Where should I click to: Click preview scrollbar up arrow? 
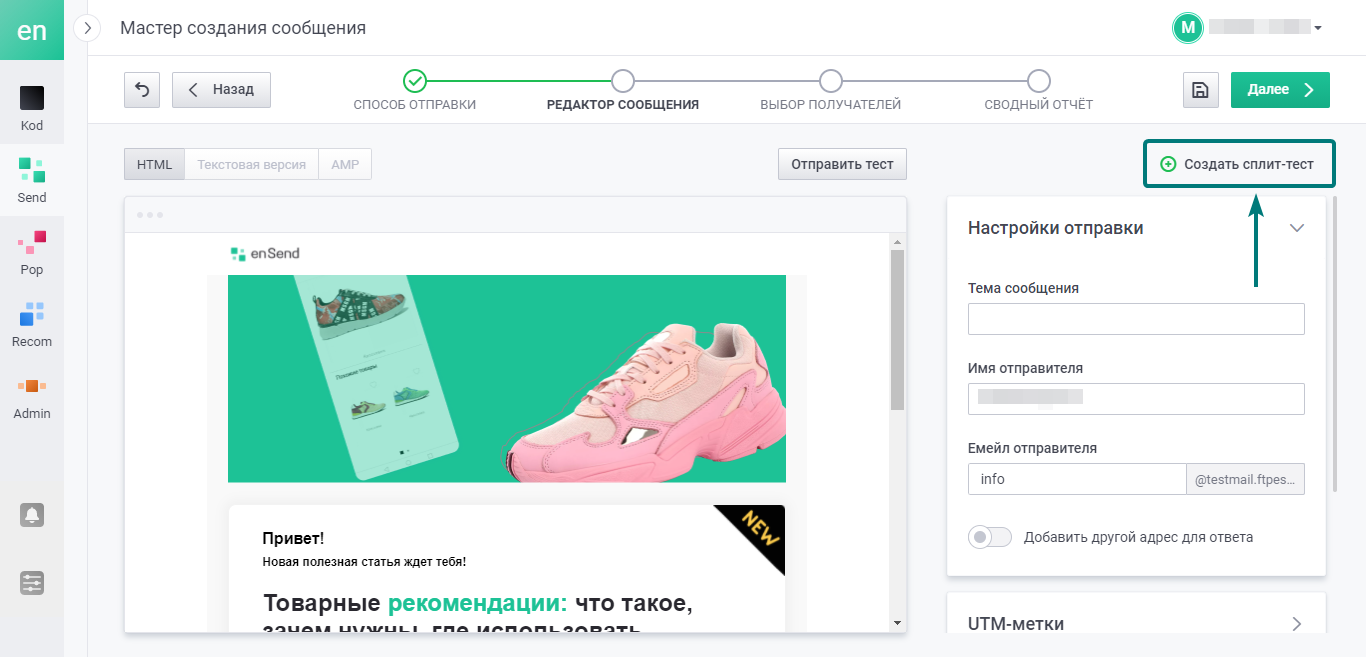point(897,241)
